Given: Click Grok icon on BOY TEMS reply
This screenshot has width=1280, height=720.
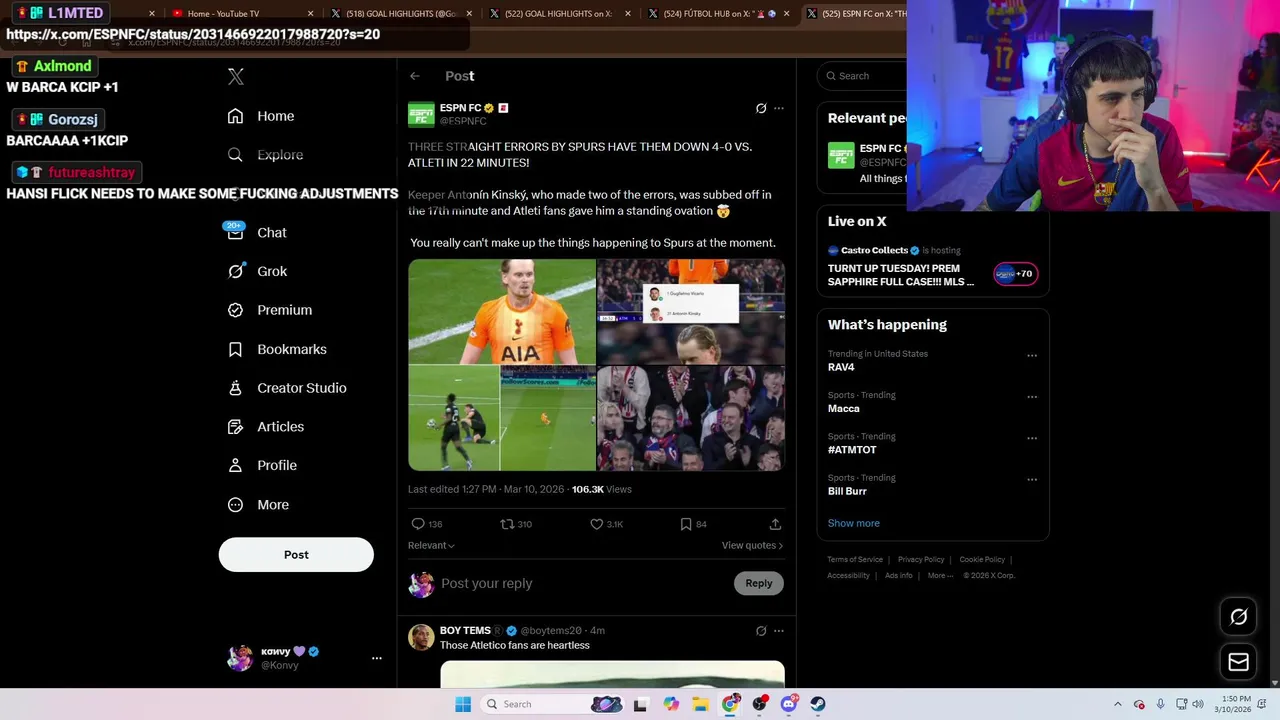Looking at the screenshot, I should pyautogui.click(x=761, y=631).
